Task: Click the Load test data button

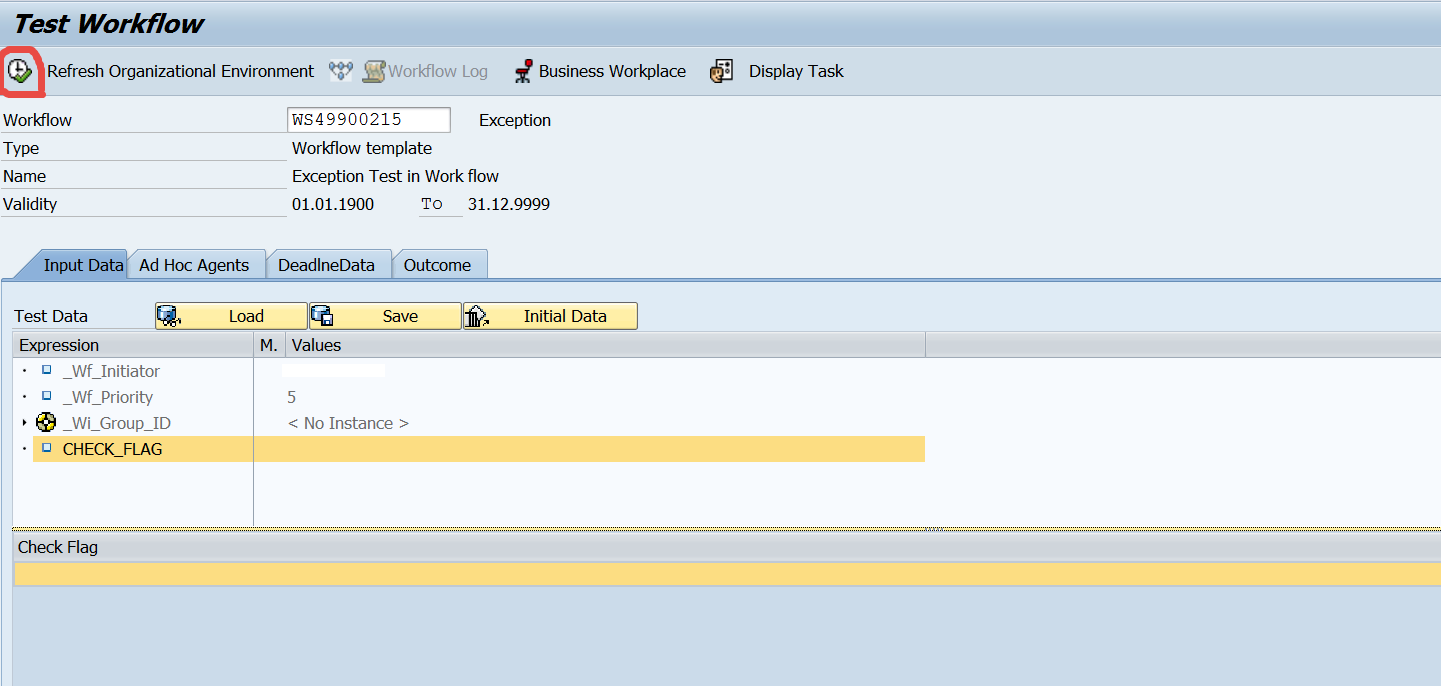Action: point(231,316)
